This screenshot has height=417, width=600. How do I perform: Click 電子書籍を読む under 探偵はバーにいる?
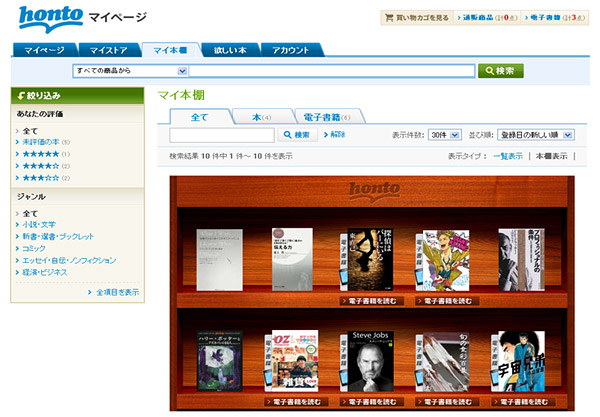(x=372, y=301)
